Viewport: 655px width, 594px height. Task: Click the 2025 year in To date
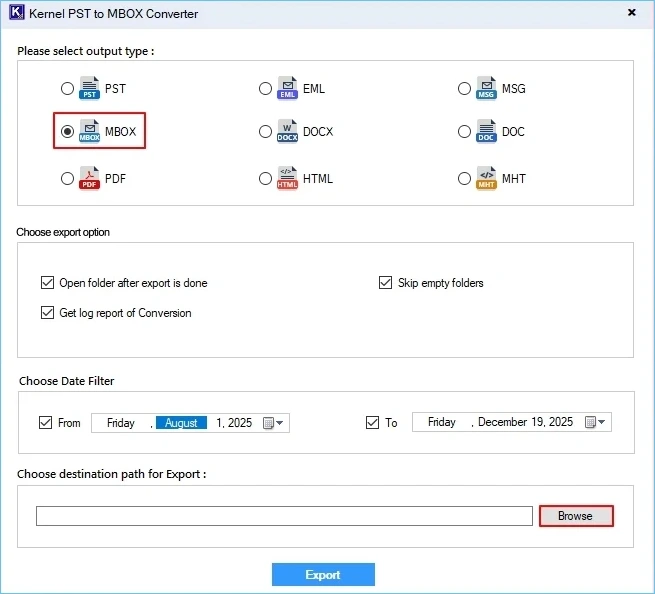[561, 422]
